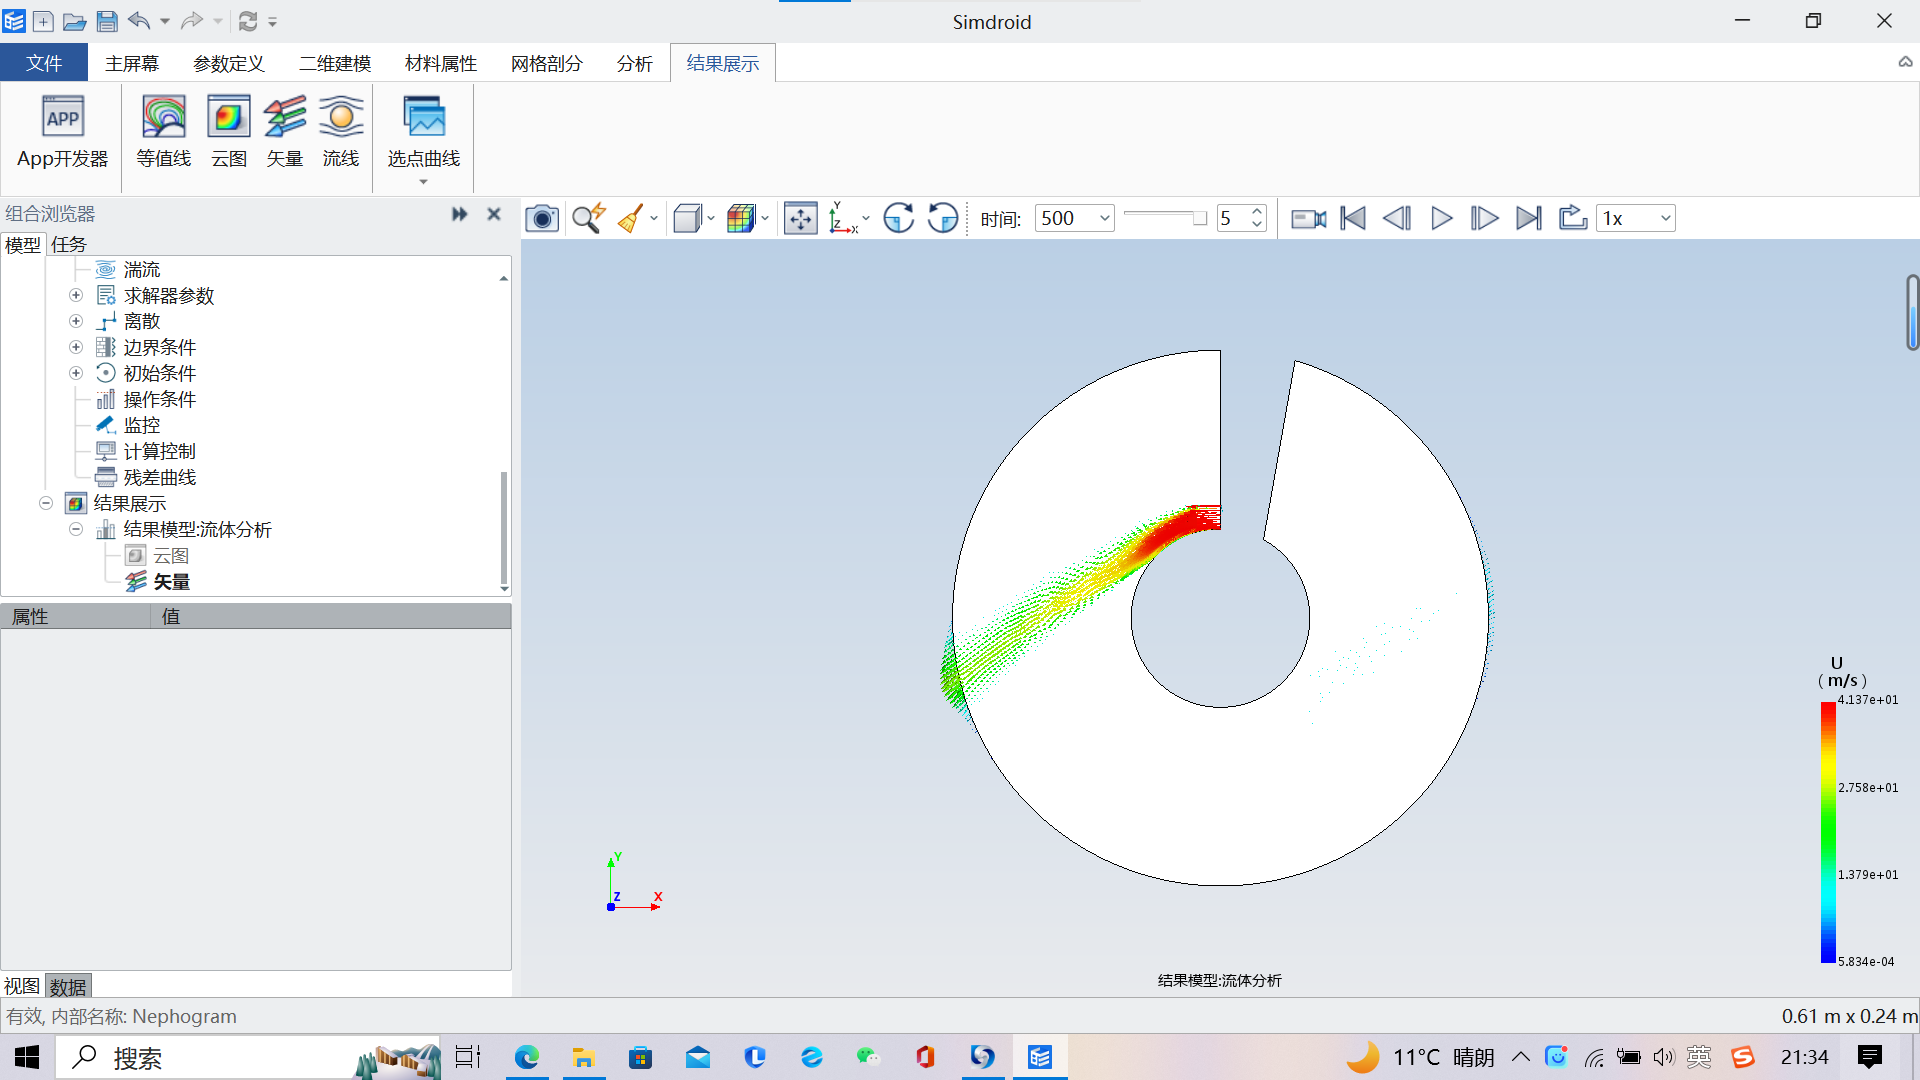The height and width of the screenshot is (1080, 1920).
Task: Switch to the 主屏幕 tab
Action: point(132,63)
